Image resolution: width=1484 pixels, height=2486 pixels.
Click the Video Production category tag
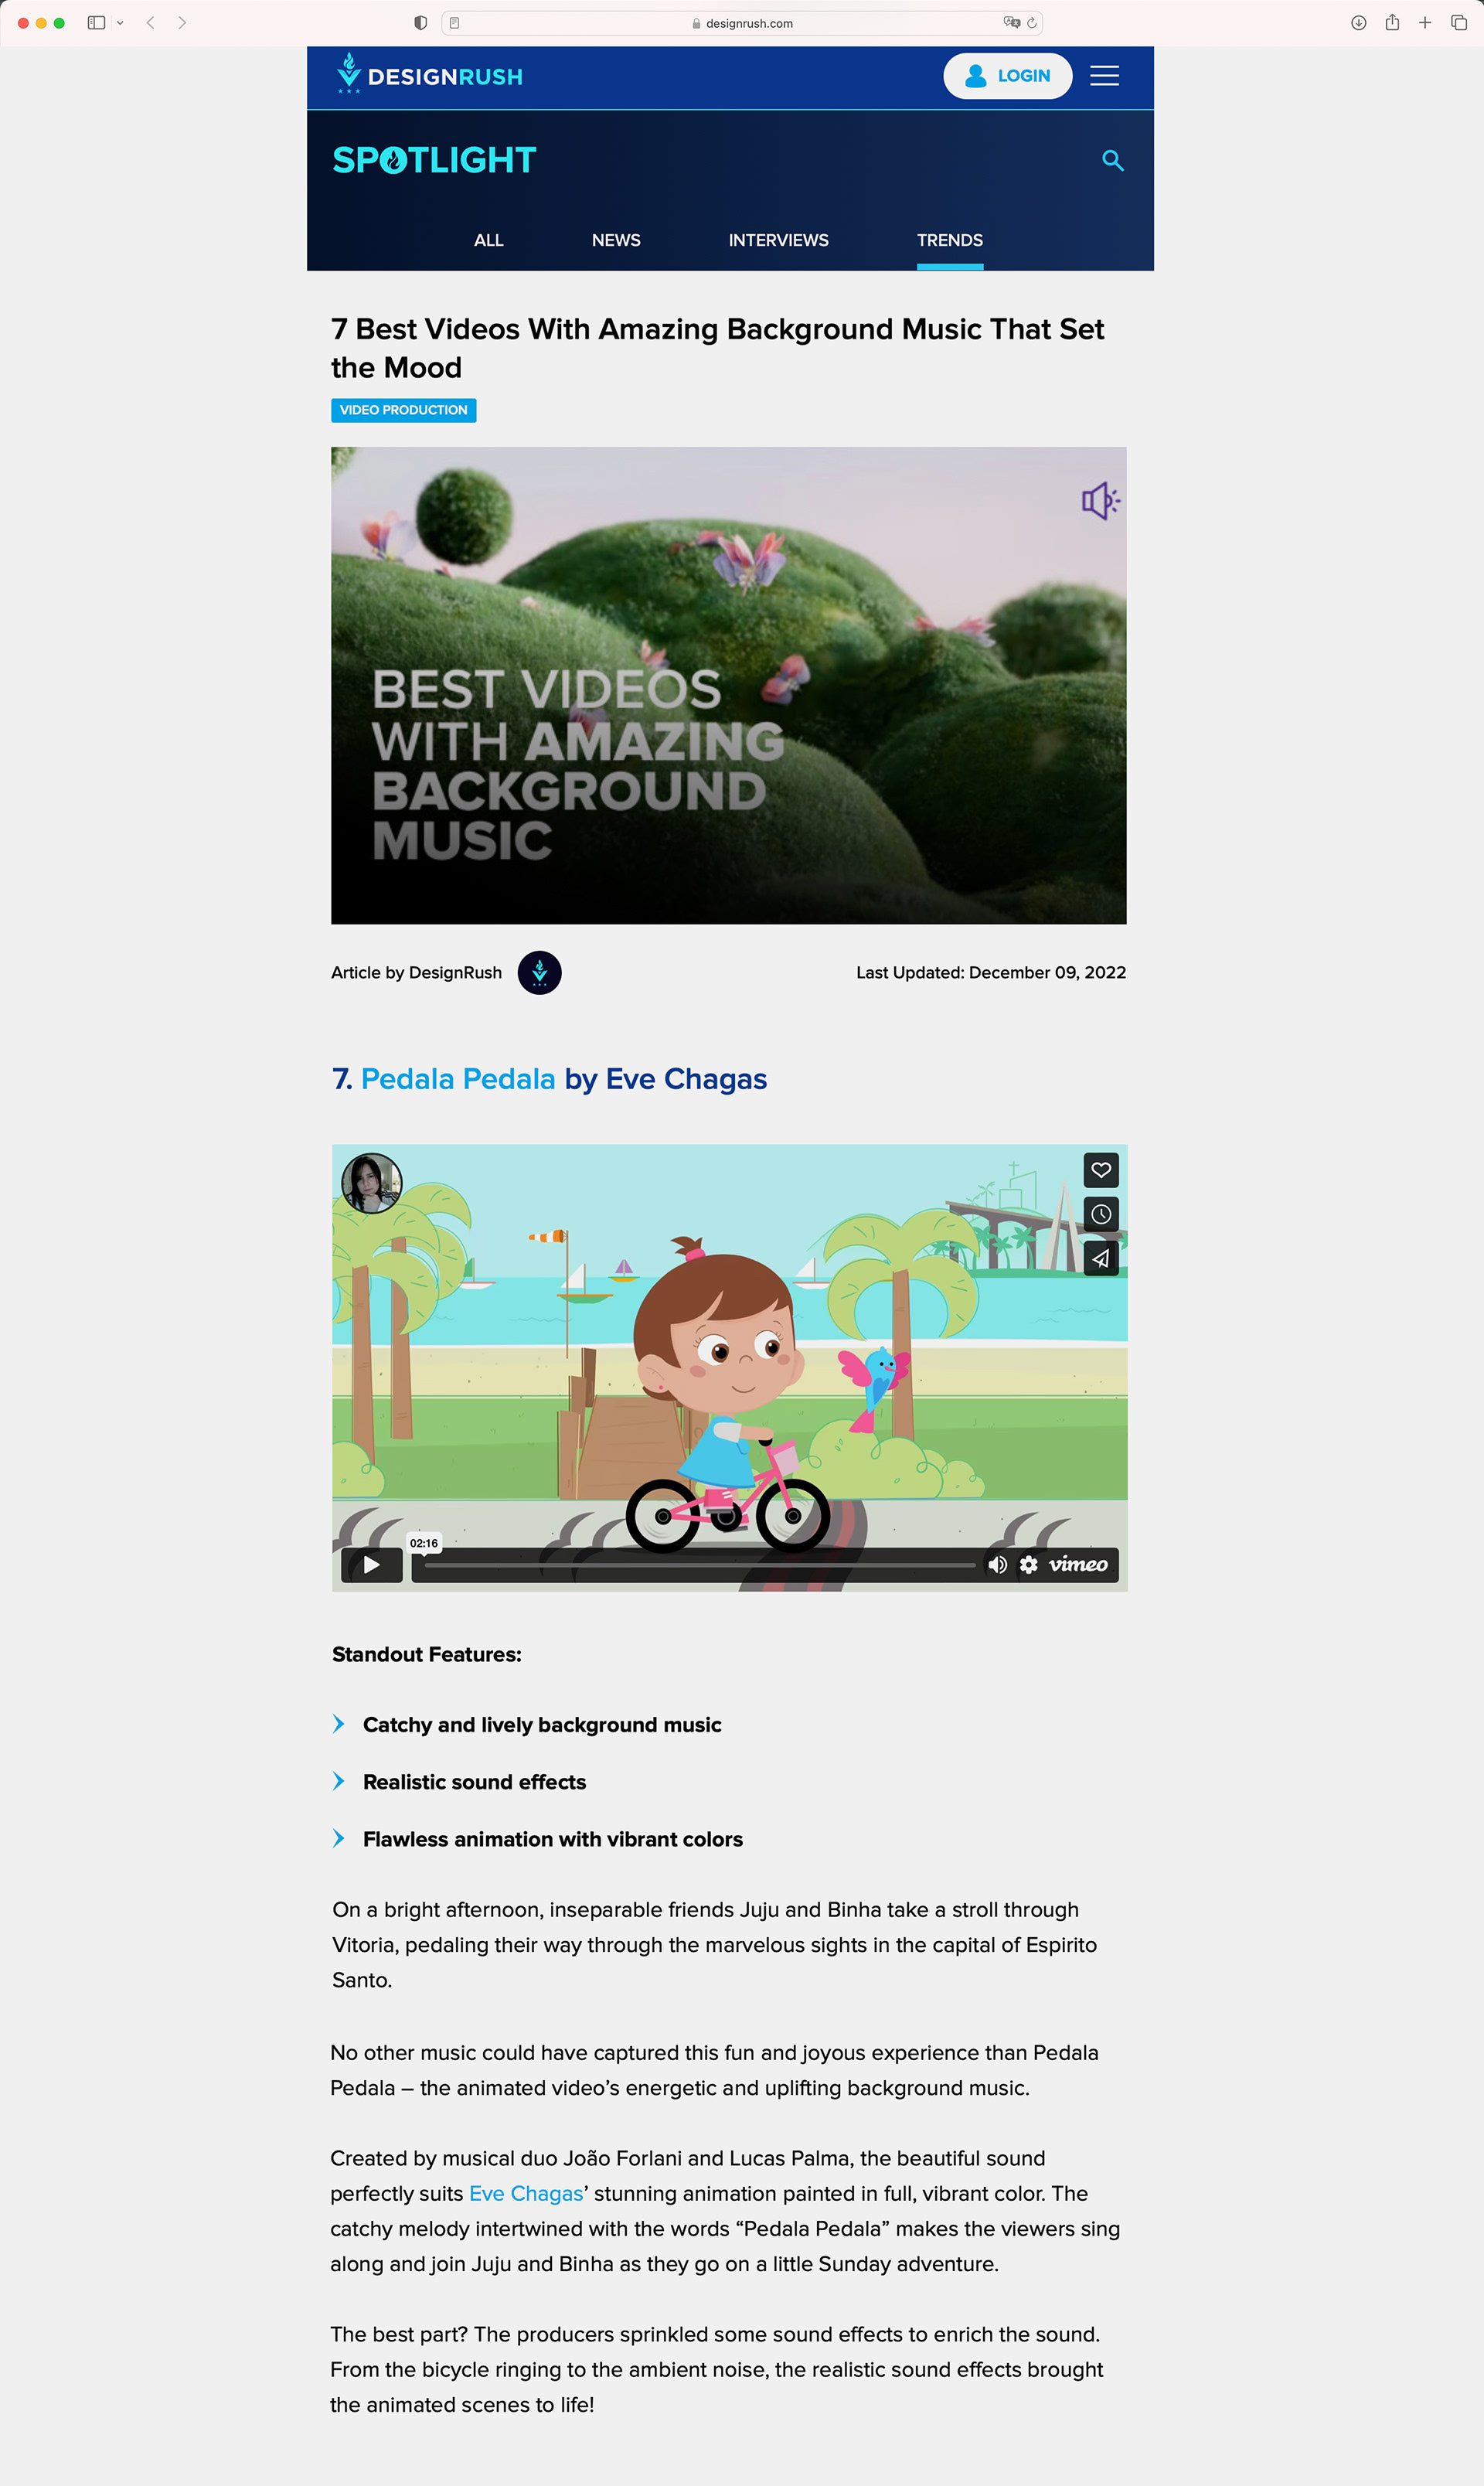pyautogui.click(x=403, y=410)
